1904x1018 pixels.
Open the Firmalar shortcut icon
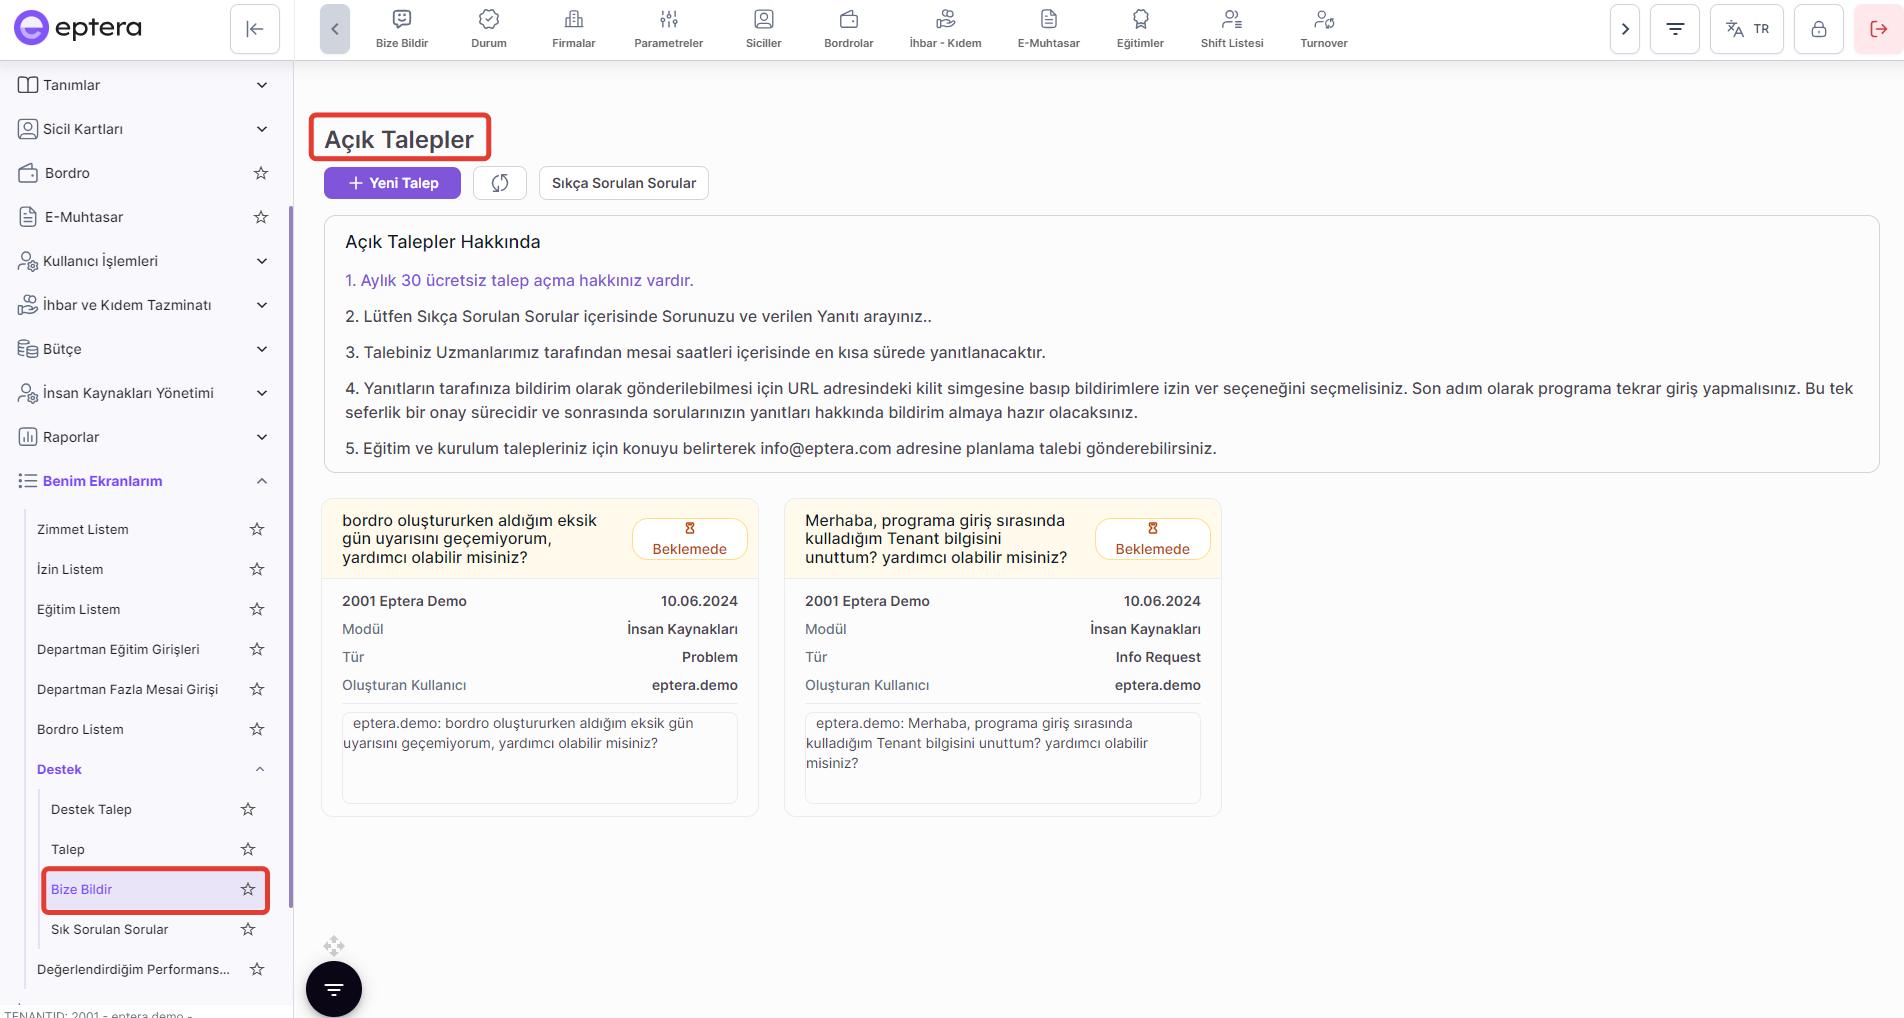pos(573,28)
